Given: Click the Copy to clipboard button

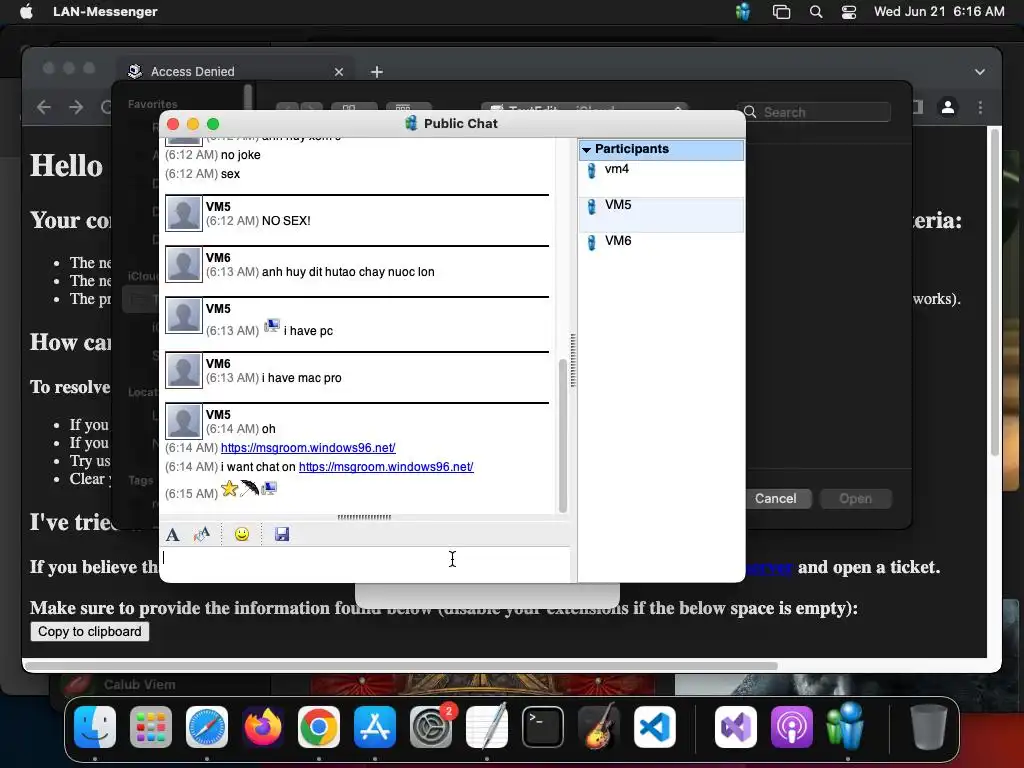Looking at the screenshot, I should [89, 632].
